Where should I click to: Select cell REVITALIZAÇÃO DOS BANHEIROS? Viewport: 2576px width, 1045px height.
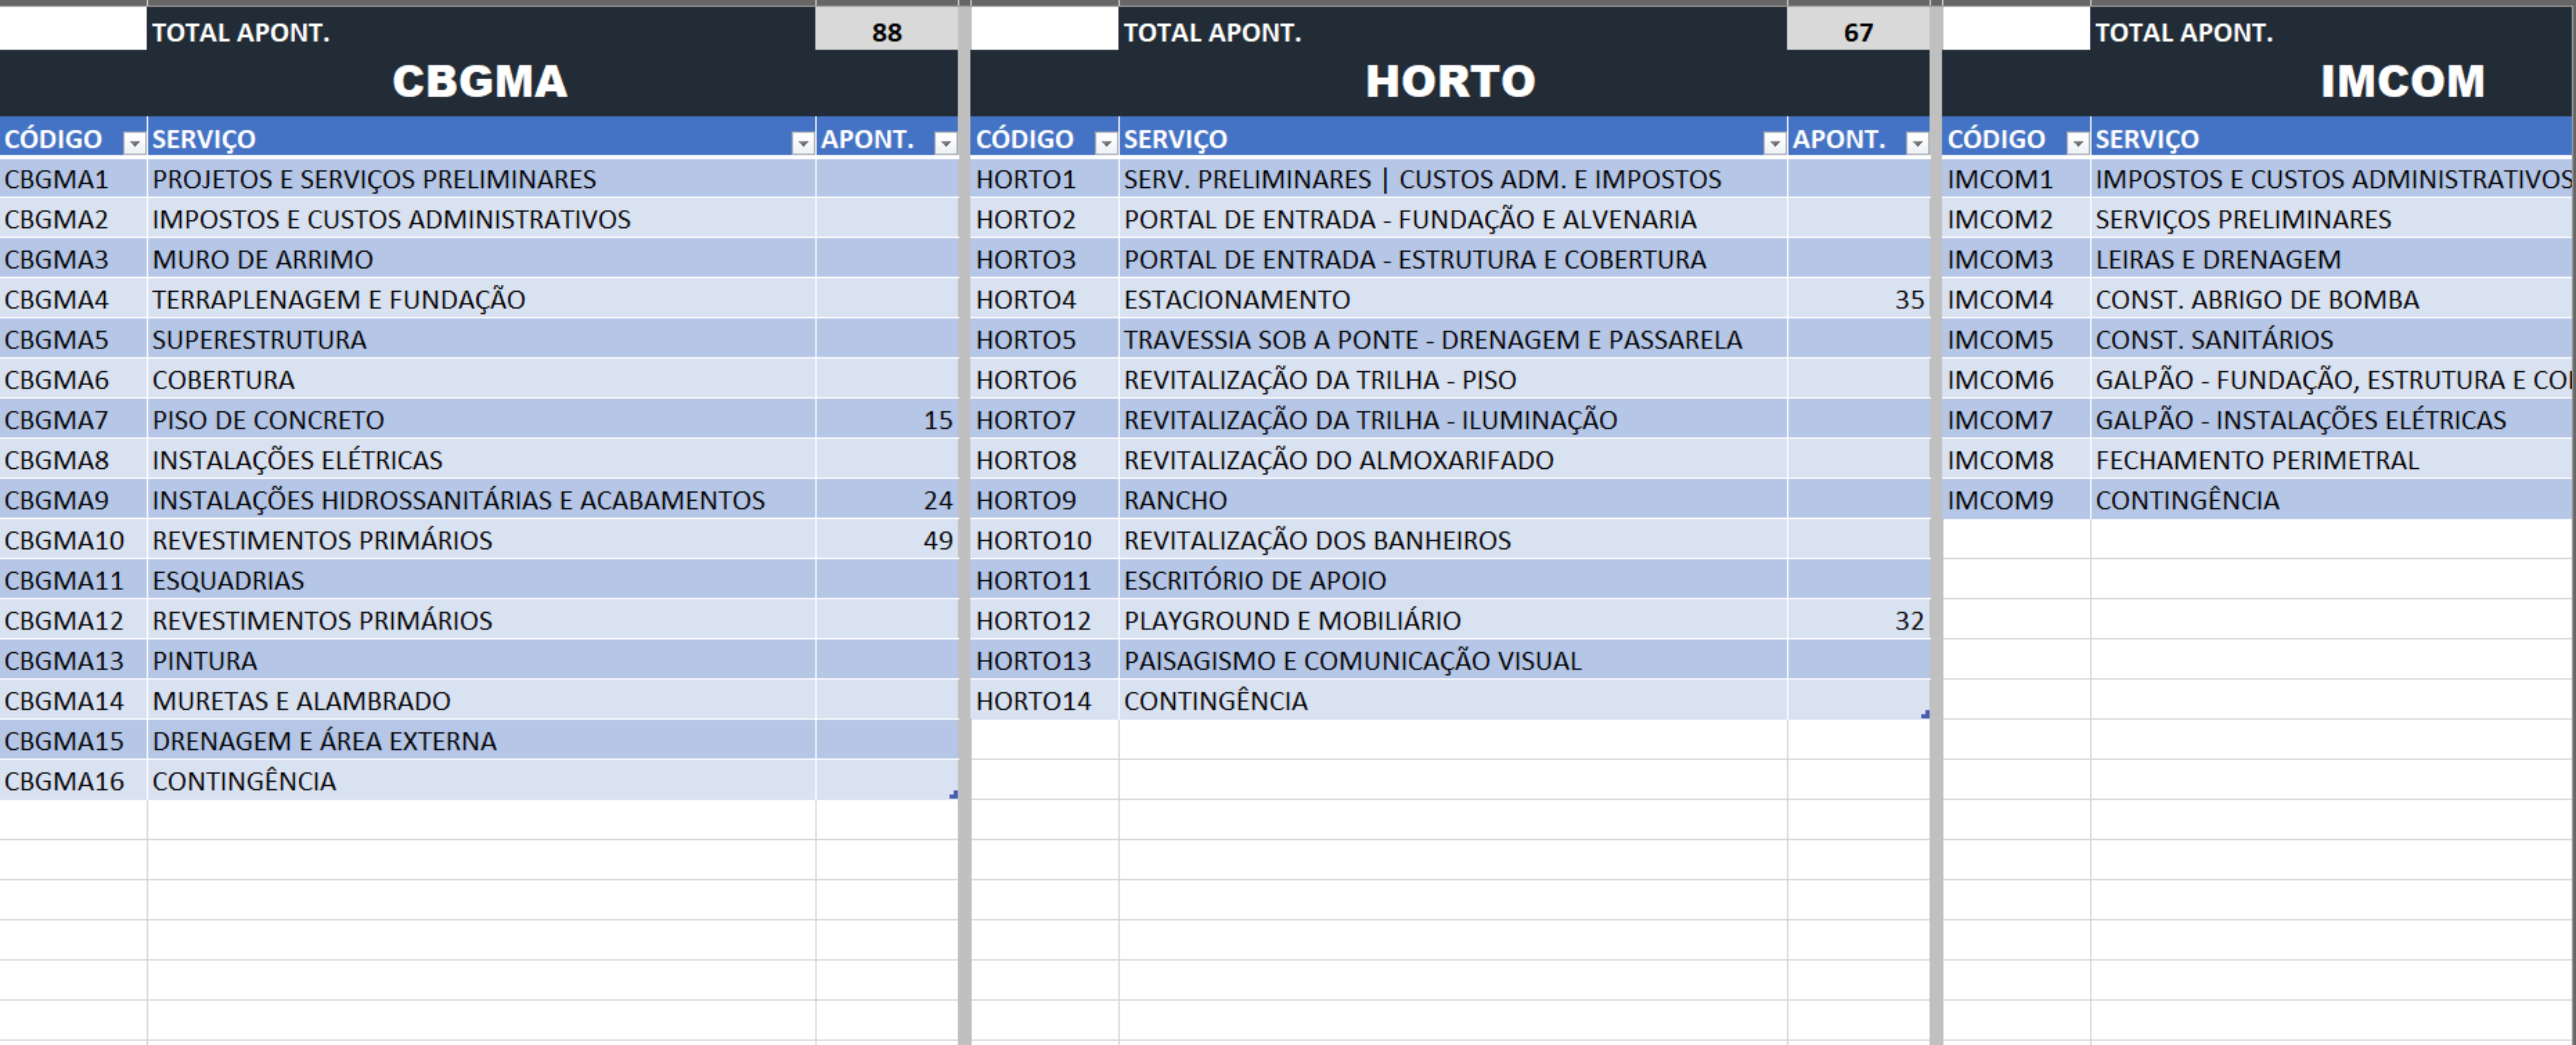(x=1453, y=540)
